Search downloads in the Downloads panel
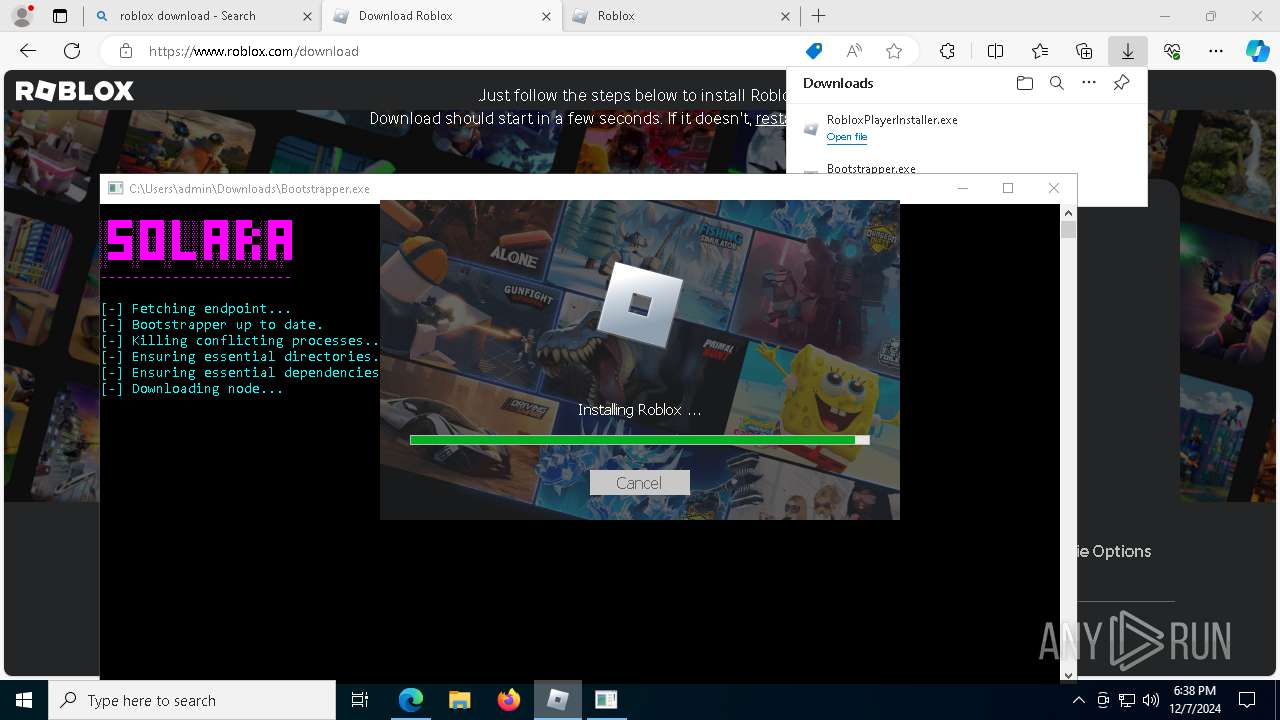The height and width of the screenshot is (720, 1280). click(1056, 83)
